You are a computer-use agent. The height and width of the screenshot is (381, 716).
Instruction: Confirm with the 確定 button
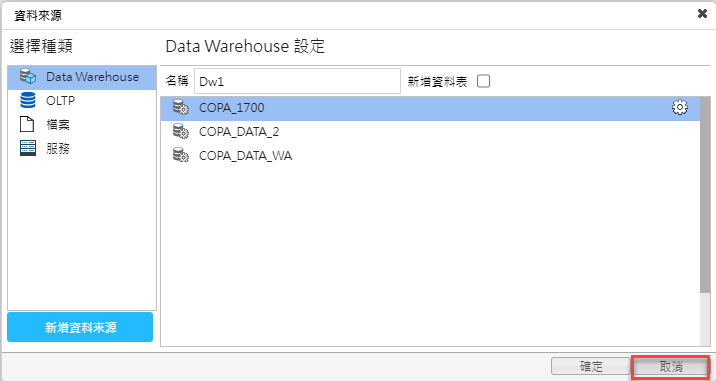[x=591, y=366]
